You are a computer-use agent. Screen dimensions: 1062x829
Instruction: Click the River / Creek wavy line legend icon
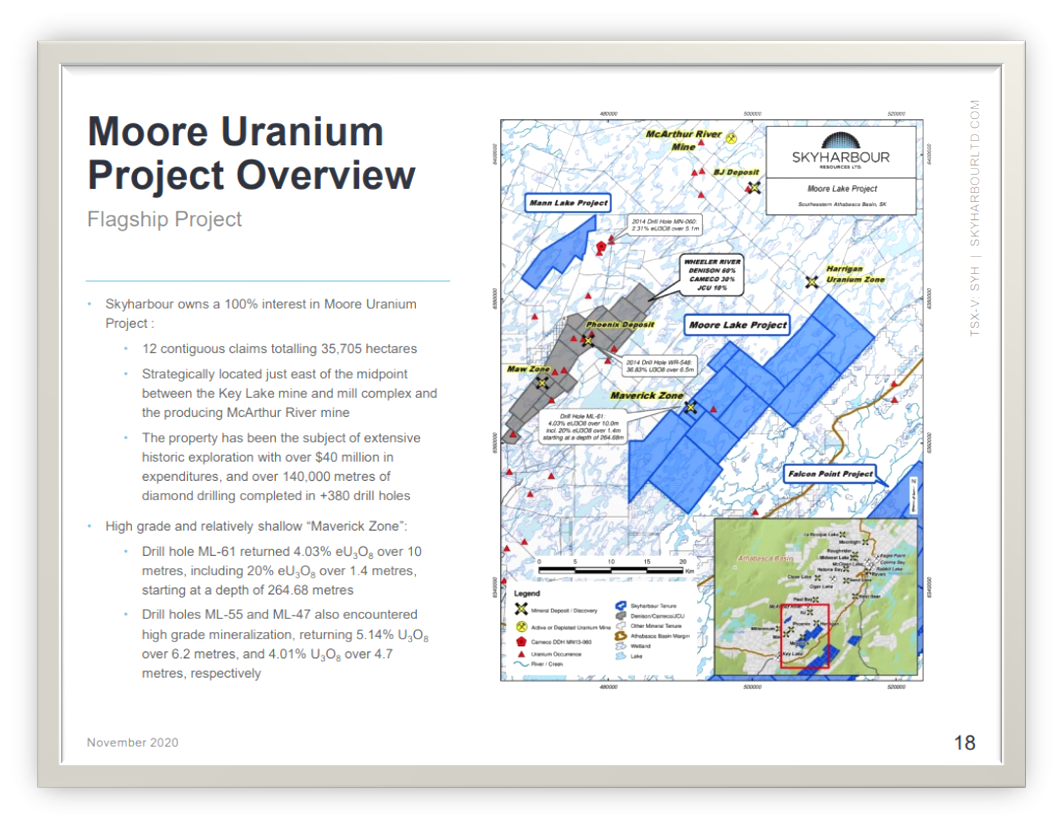(x=522, y=664)
